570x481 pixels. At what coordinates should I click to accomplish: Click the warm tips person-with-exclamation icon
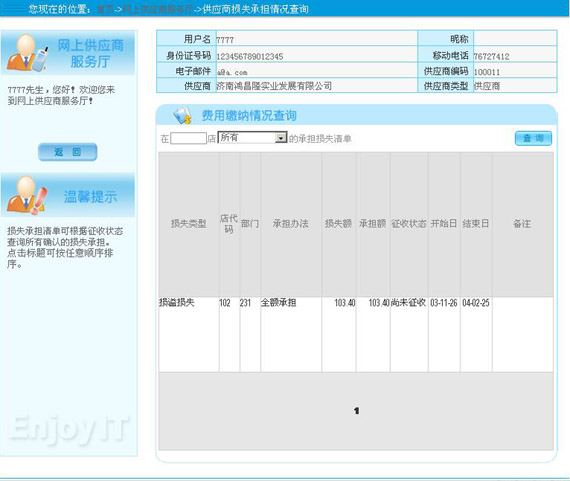(28, 195)
